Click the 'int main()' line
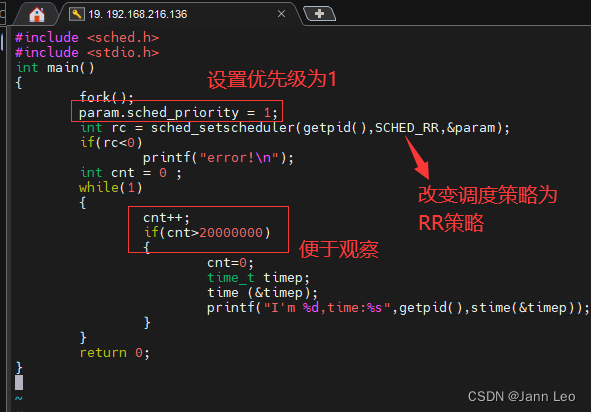 coord(55,68)
